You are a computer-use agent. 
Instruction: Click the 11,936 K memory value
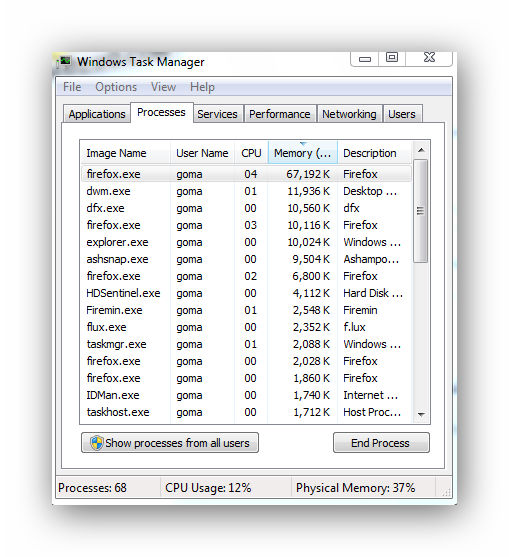point(308,191)
